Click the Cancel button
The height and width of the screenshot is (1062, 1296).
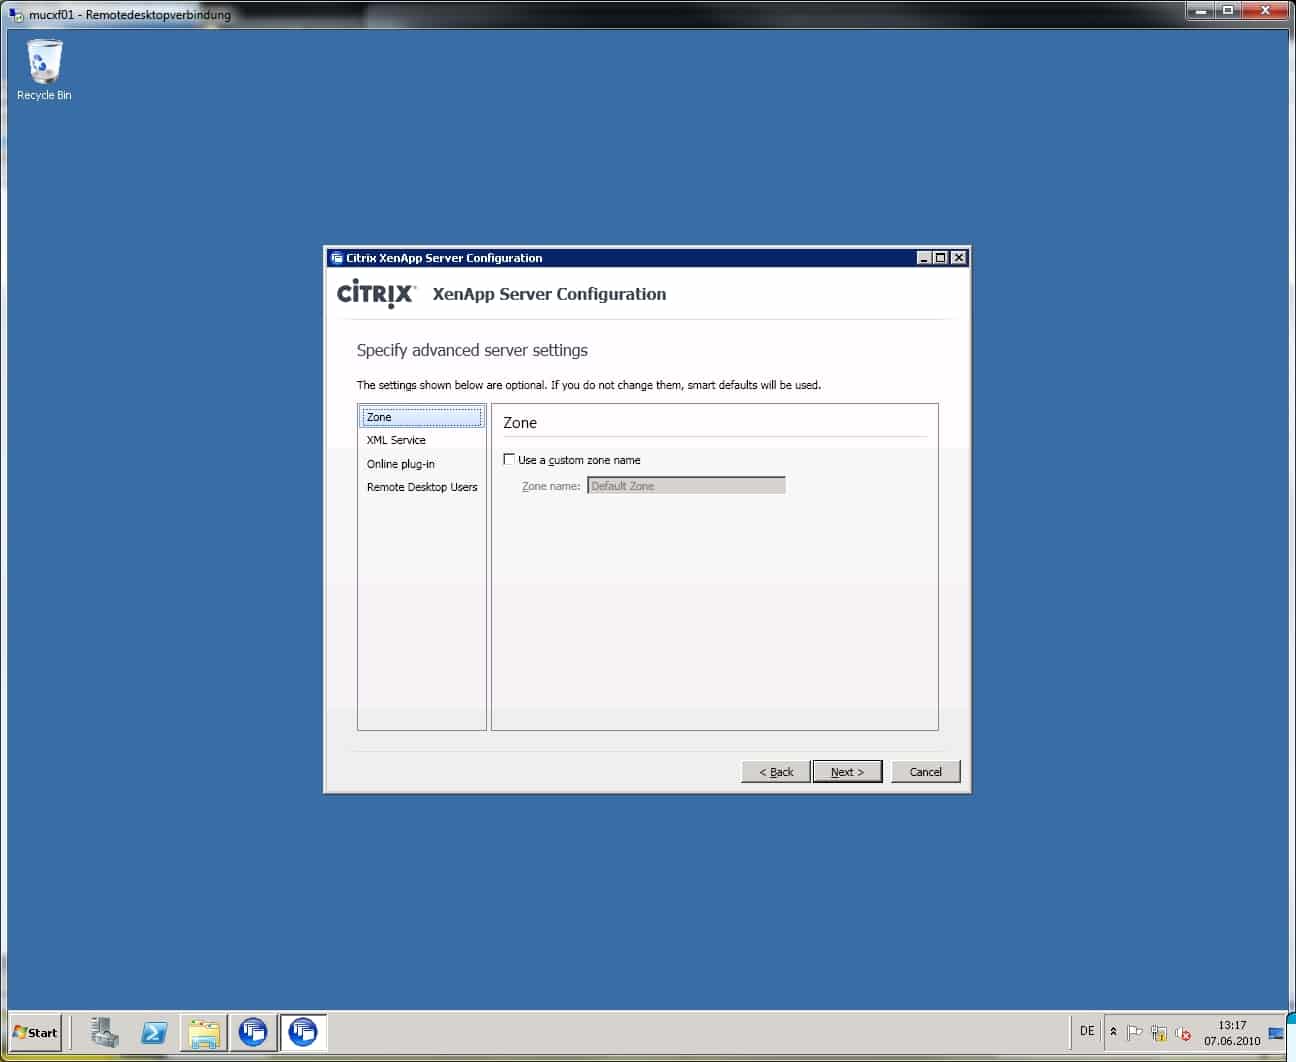(925, 772)
